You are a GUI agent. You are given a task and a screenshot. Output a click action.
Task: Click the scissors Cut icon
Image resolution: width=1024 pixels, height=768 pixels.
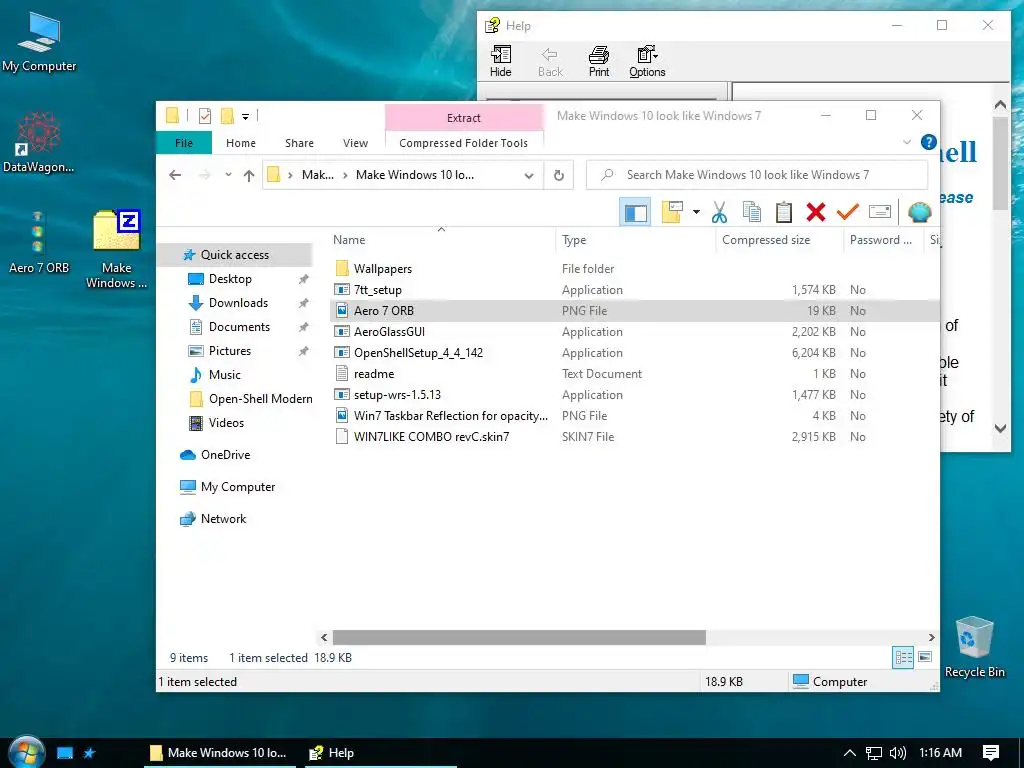719,212
